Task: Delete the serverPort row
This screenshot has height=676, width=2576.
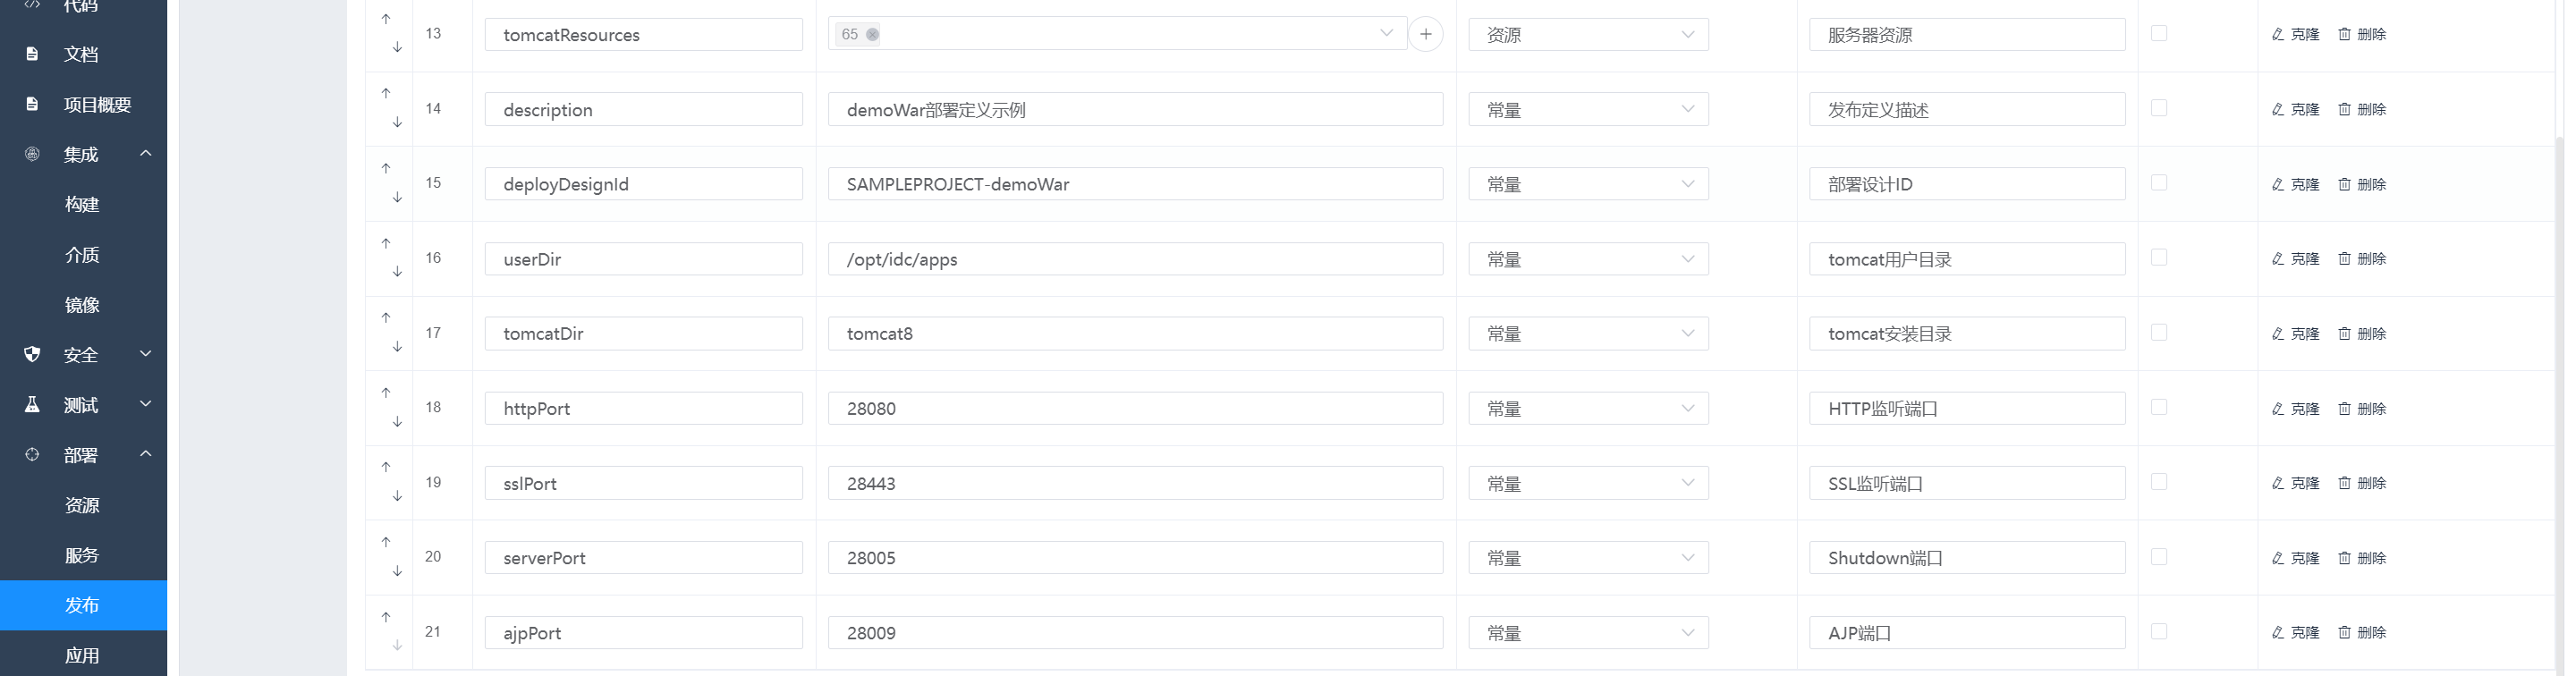Action: click(2361, 558)
